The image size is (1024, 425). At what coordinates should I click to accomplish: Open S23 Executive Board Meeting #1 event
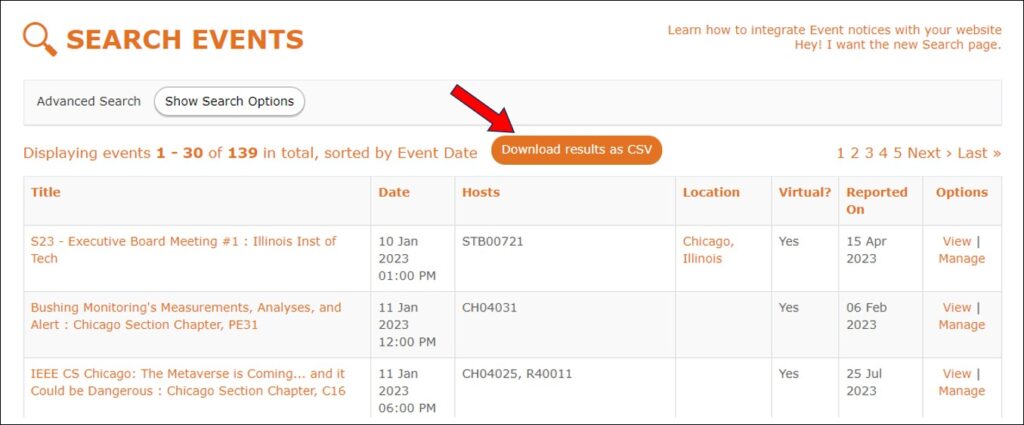[x=184, y=250]
